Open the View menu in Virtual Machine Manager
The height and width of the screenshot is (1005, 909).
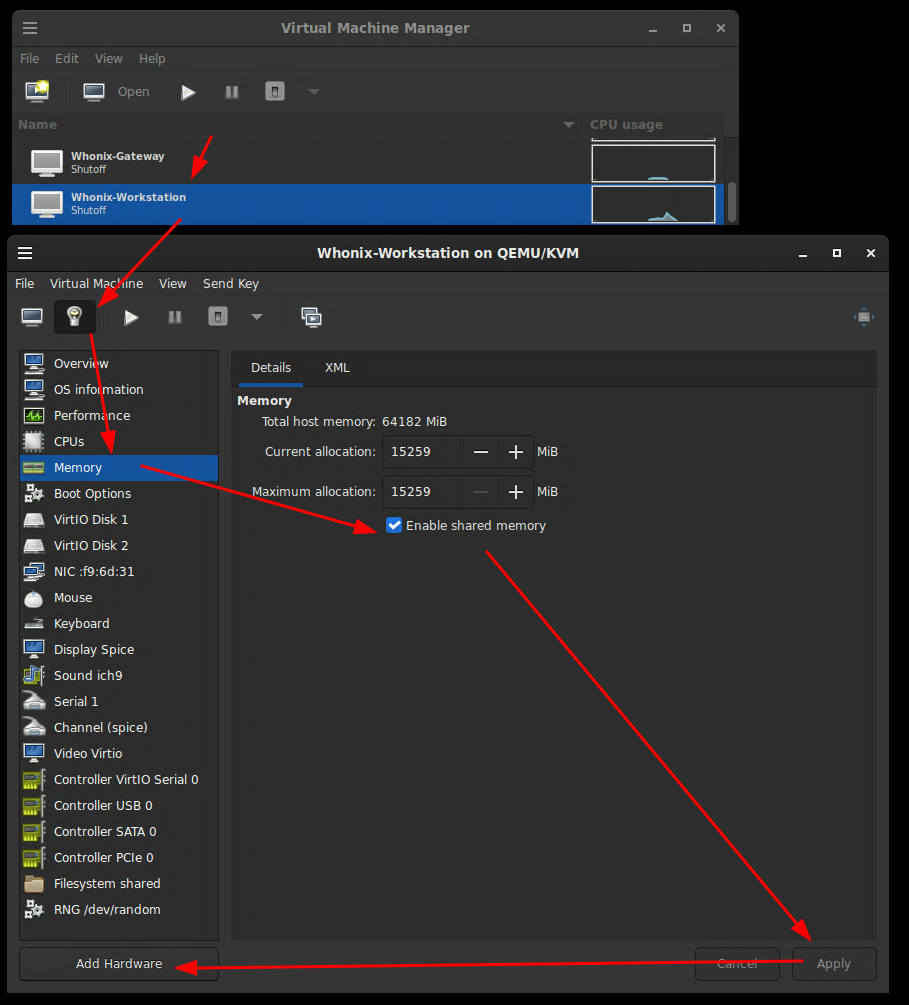click(108, 58)
